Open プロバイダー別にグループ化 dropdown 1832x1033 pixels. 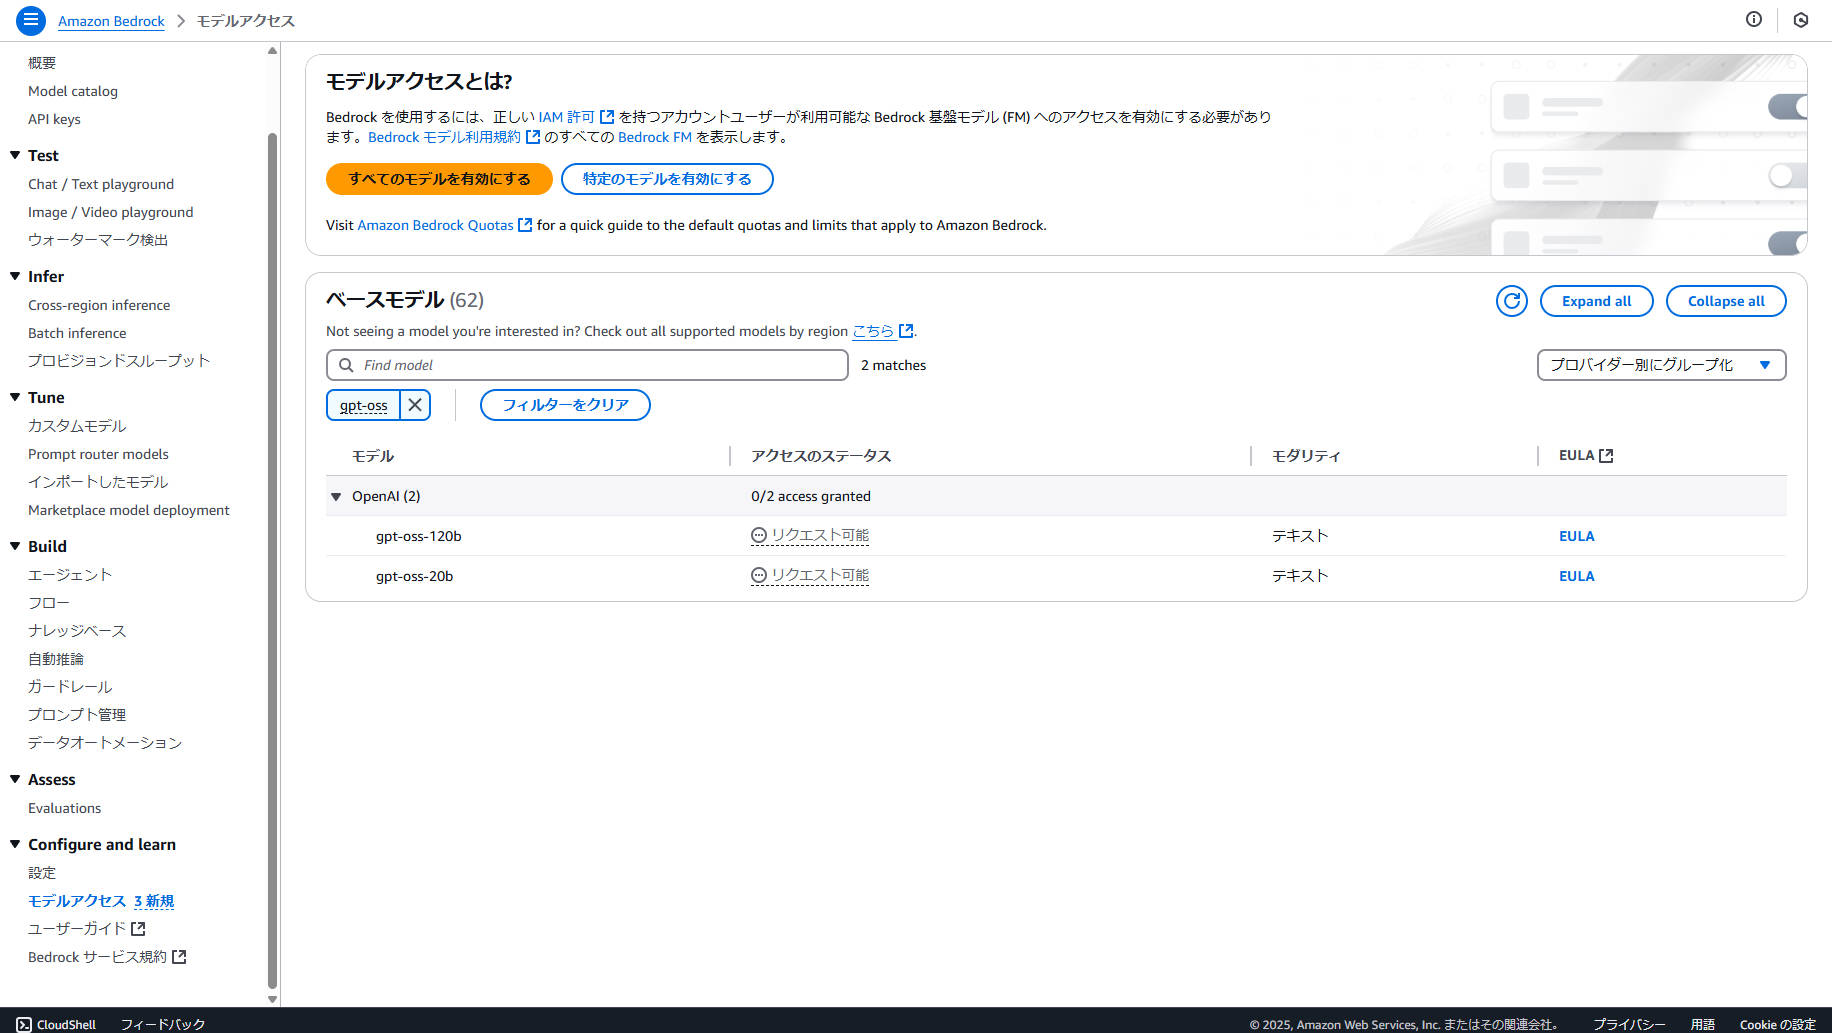tap(1661, 365)
